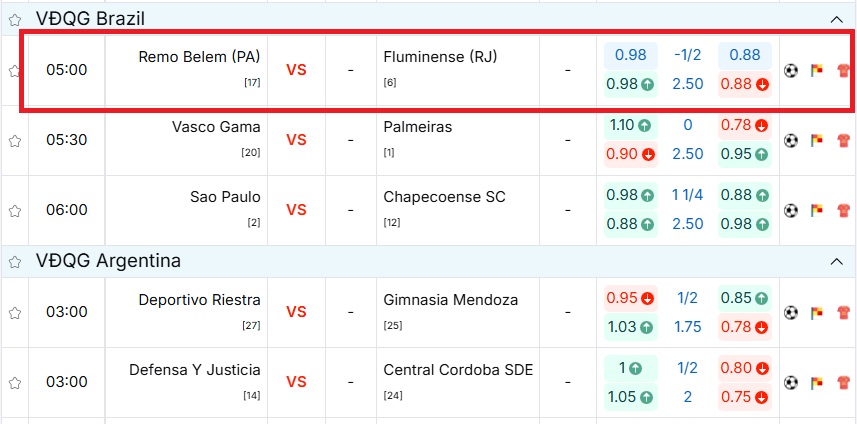
Task: Click the red jersey icon for Remo Belem match
Action: [x=842, y=71]
